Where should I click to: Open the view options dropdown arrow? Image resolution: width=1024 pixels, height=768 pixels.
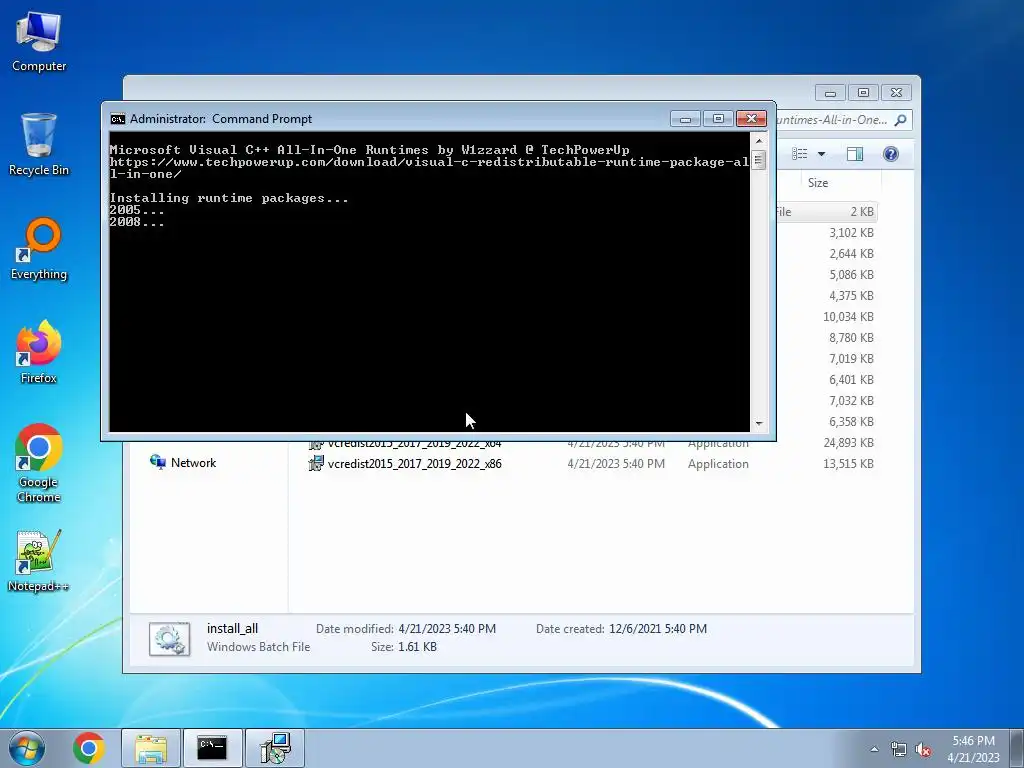[x=822, y=154]
